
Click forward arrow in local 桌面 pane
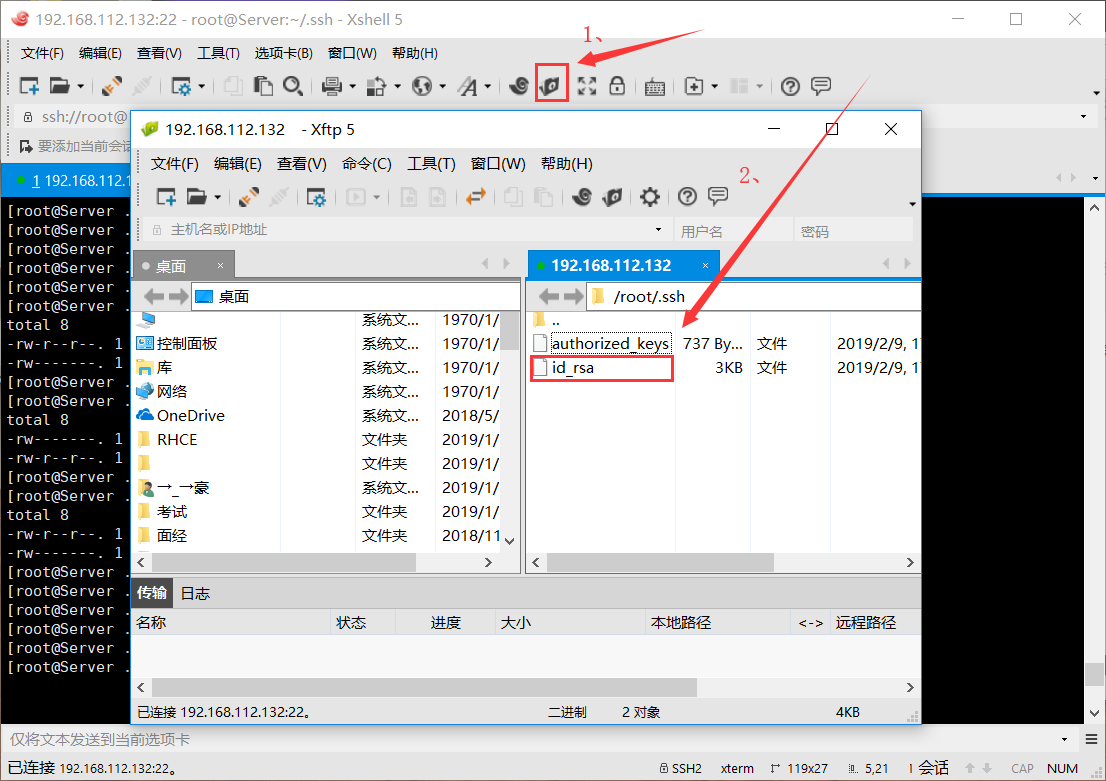[x=178, y=296]
